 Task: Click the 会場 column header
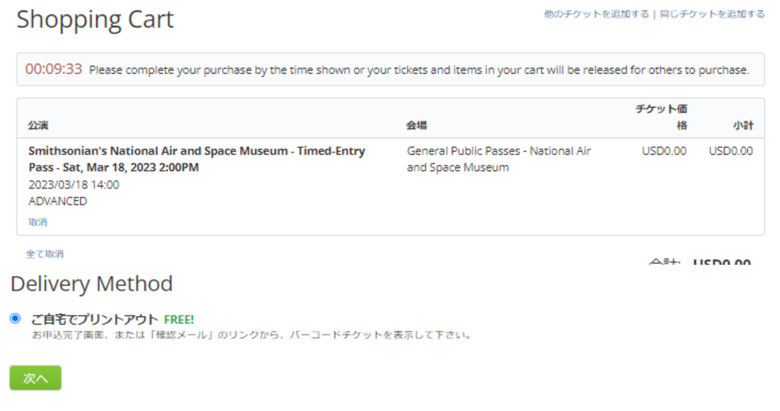tap(417, 126)
